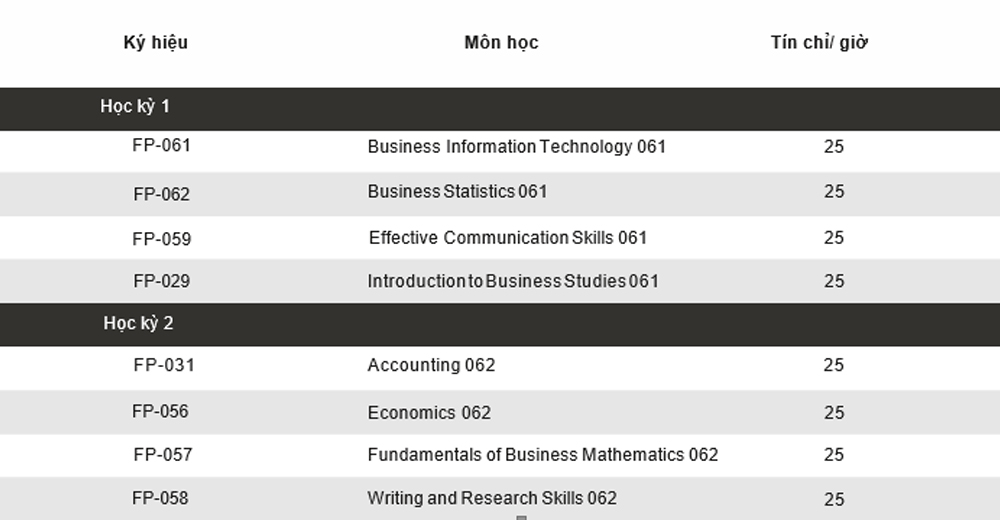Open the Economics 062 course
Screen dimensions: 1000x520
(x=429, y=412)
